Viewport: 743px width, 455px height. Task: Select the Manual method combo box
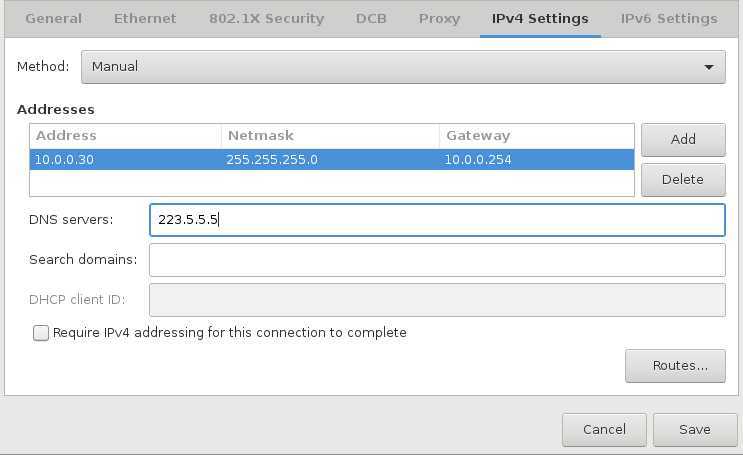pyautogui.click(x=403, y=67)
